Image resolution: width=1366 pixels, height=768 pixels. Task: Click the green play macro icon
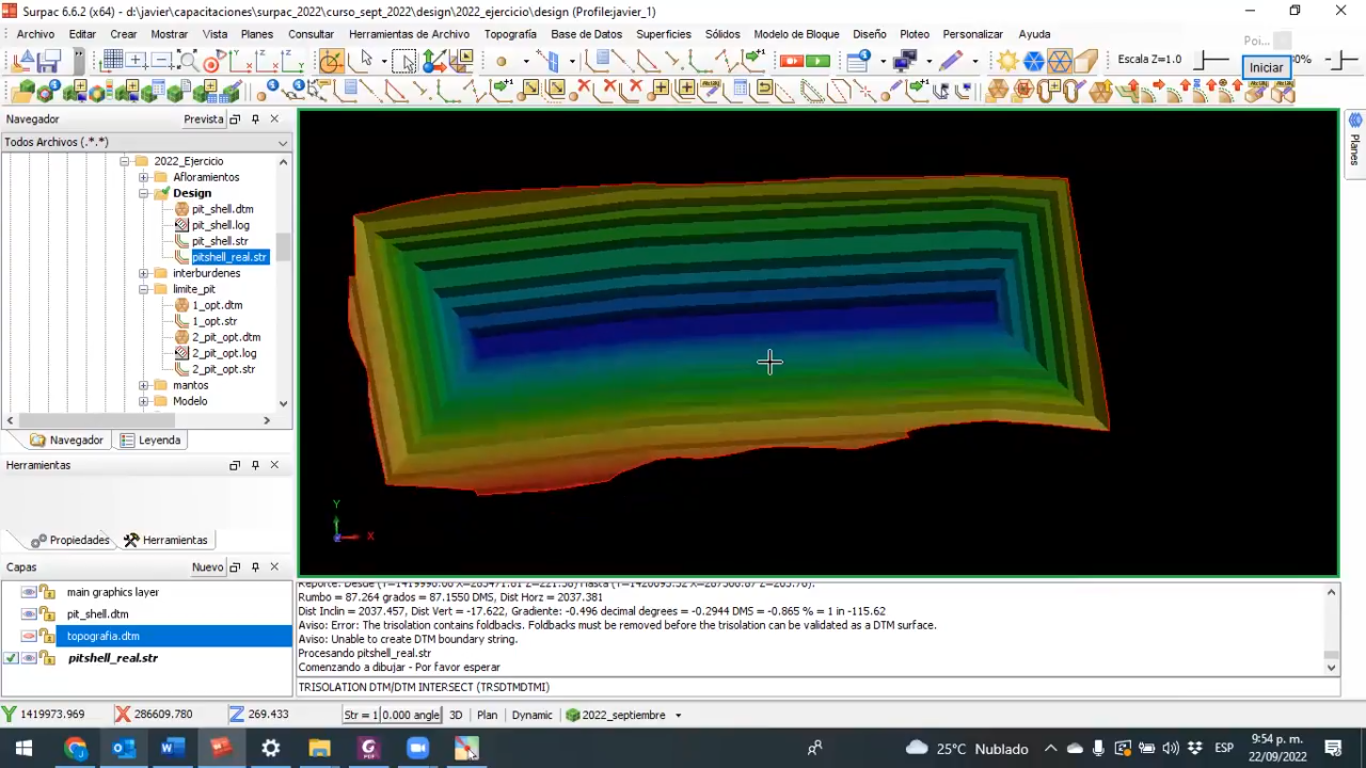(x=818, y=61)
